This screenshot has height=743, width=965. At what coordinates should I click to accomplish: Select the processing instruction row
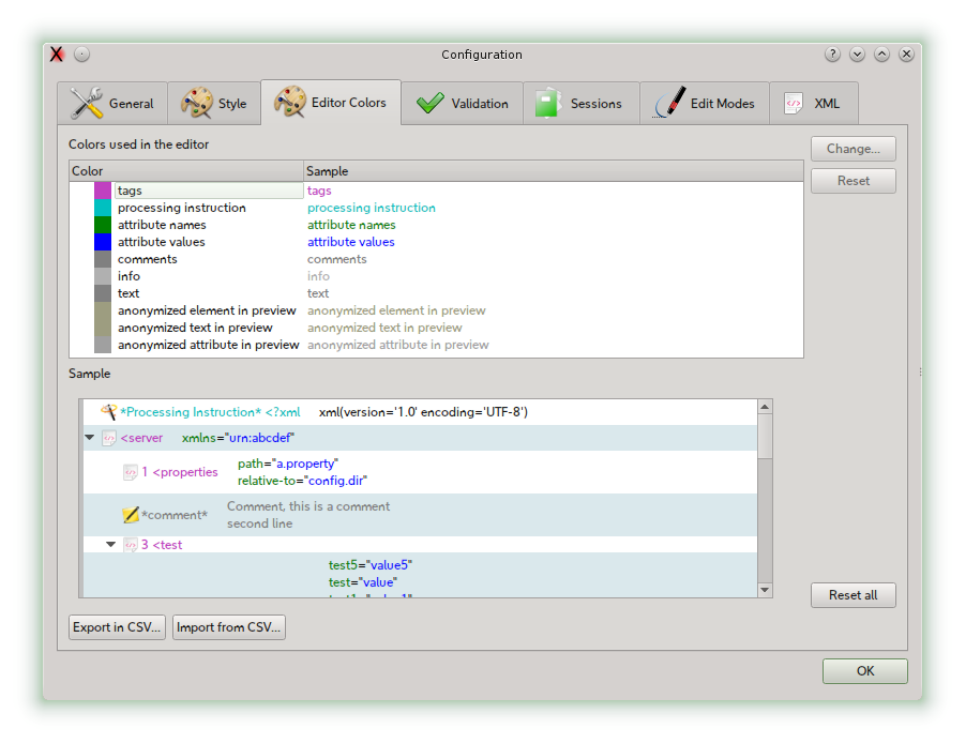click(x=436, y=207)
